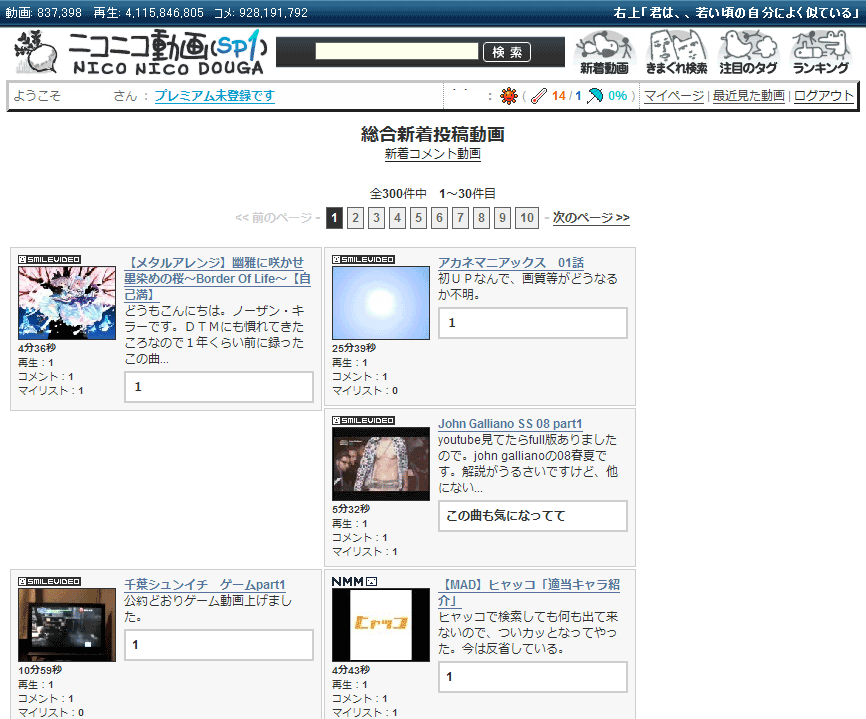Open 【MAD】ヒャッコ「適当キャラ紹介」 title

tap(529, 592)
